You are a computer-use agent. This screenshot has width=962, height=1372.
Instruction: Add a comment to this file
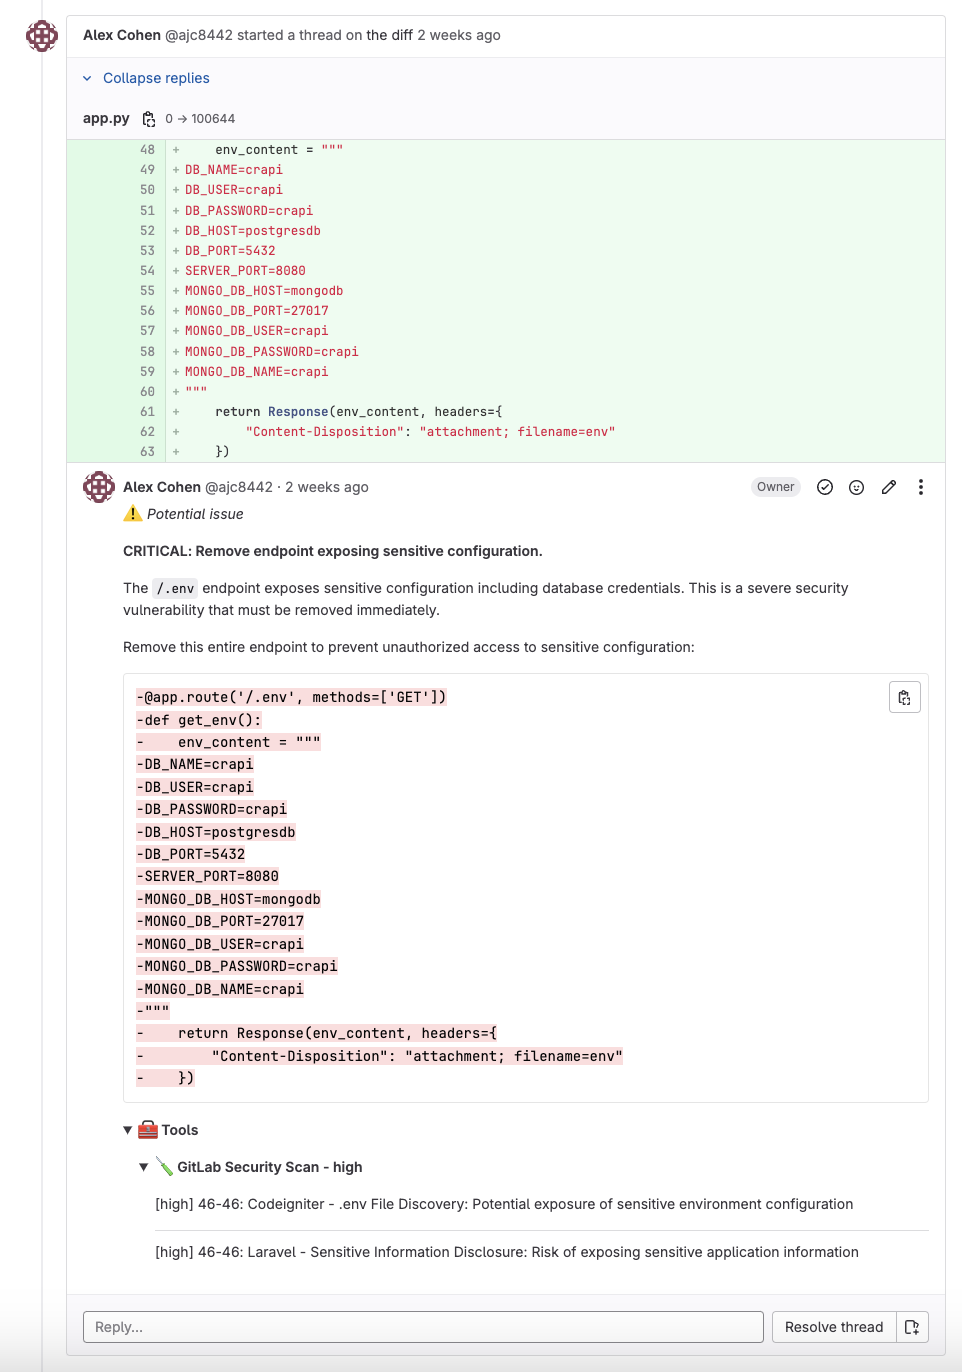point(911,1327)
